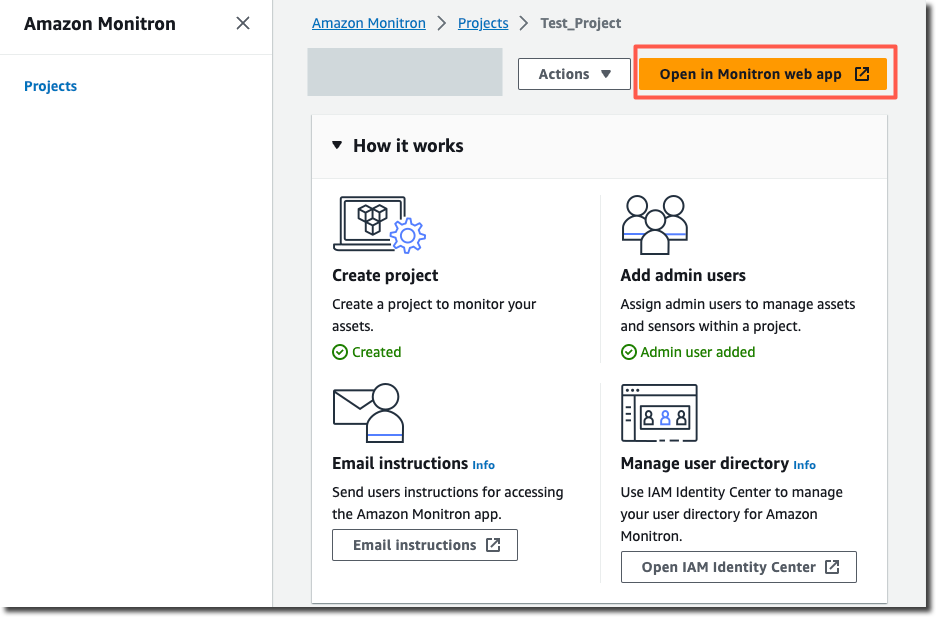Screen dimensions: 936x617
Task: Open the Actions dropdown
Action: (573, 73)
